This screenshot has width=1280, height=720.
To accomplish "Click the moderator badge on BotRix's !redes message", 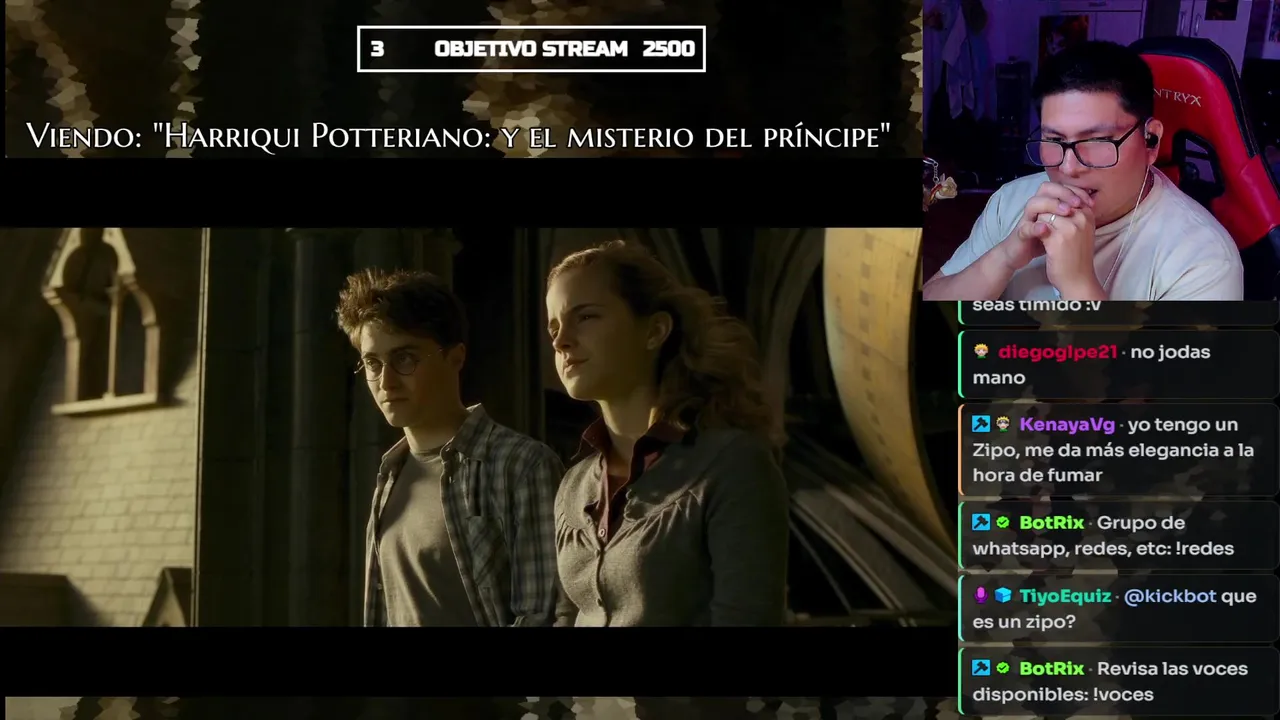I will (x=981, y=523).
